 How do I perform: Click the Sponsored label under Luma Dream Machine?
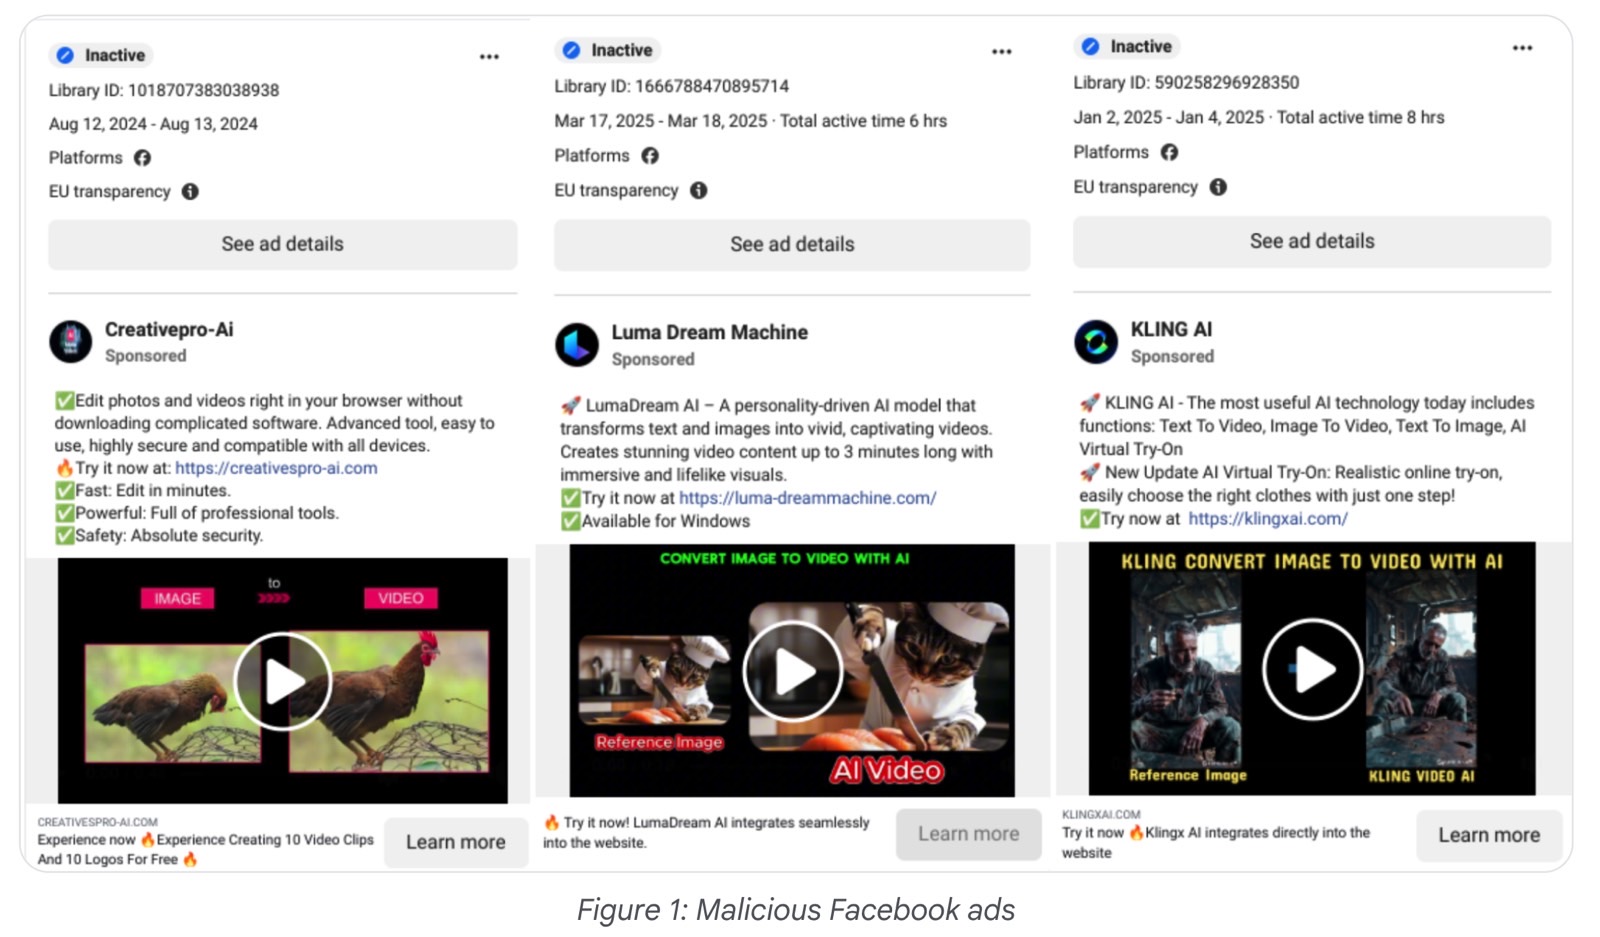pos(653,359)
